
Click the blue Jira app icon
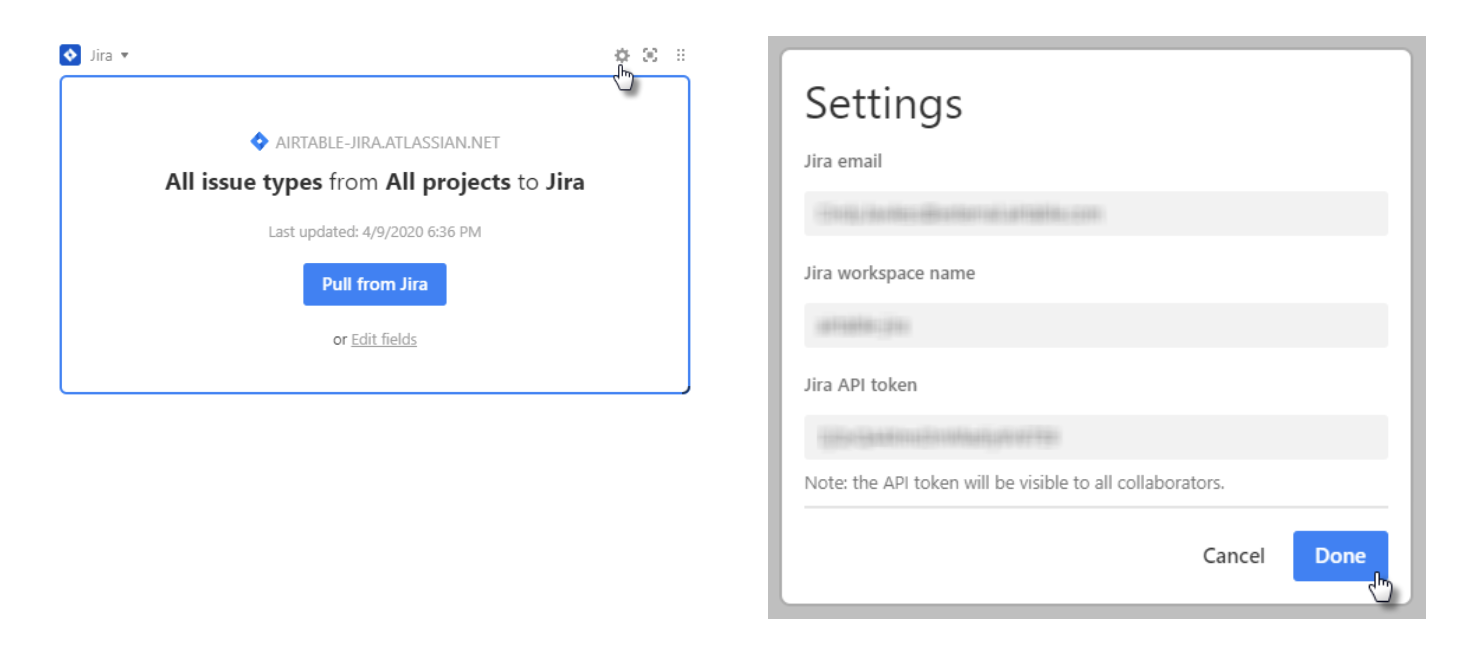pos(70,55)
